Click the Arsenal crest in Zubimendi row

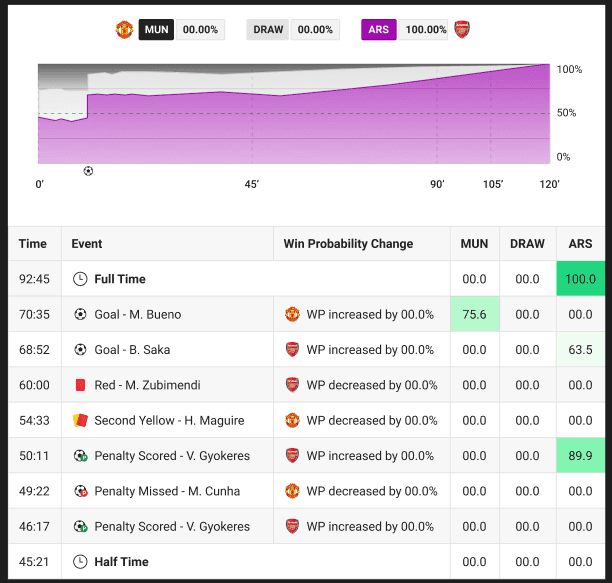pyautogui.click(x=292, y=385)
